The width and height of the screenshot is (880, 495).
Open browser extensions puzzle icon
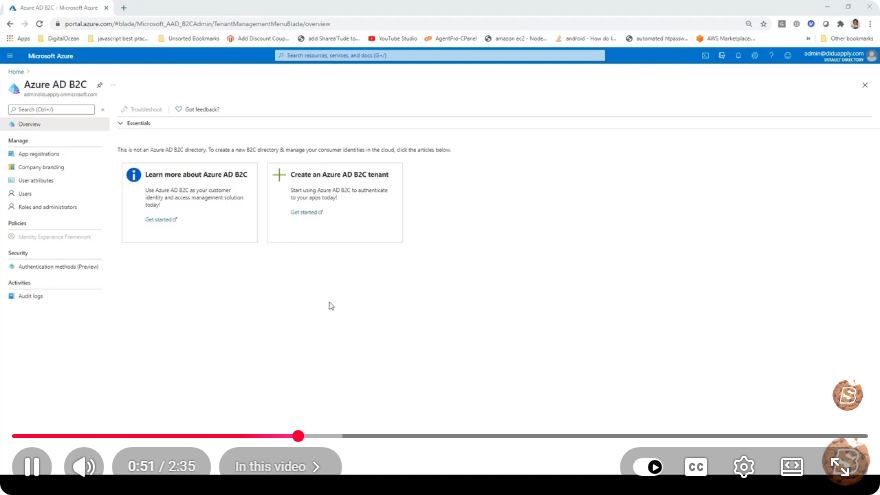[840, 24]
